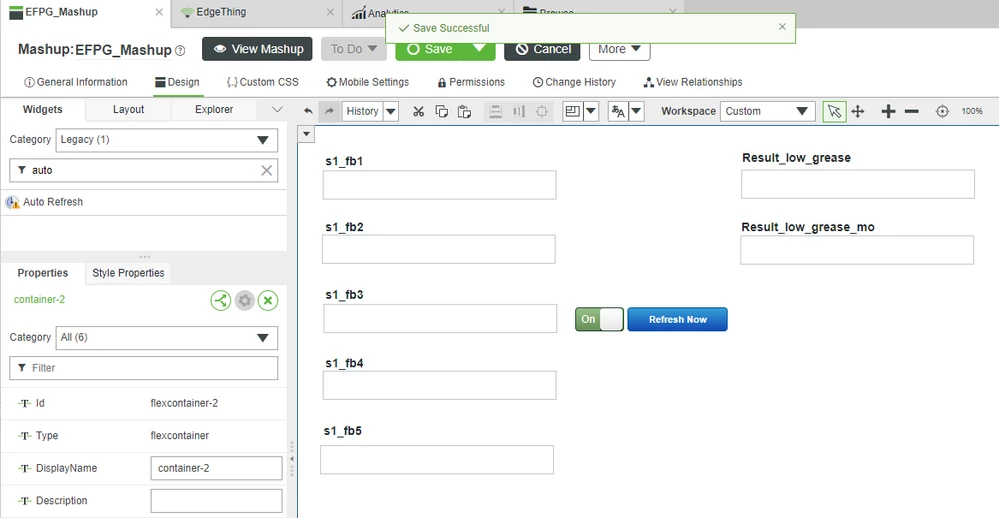Open the layout panels dropdown arrow
The image size is (999, 518).
pos(591,111)
